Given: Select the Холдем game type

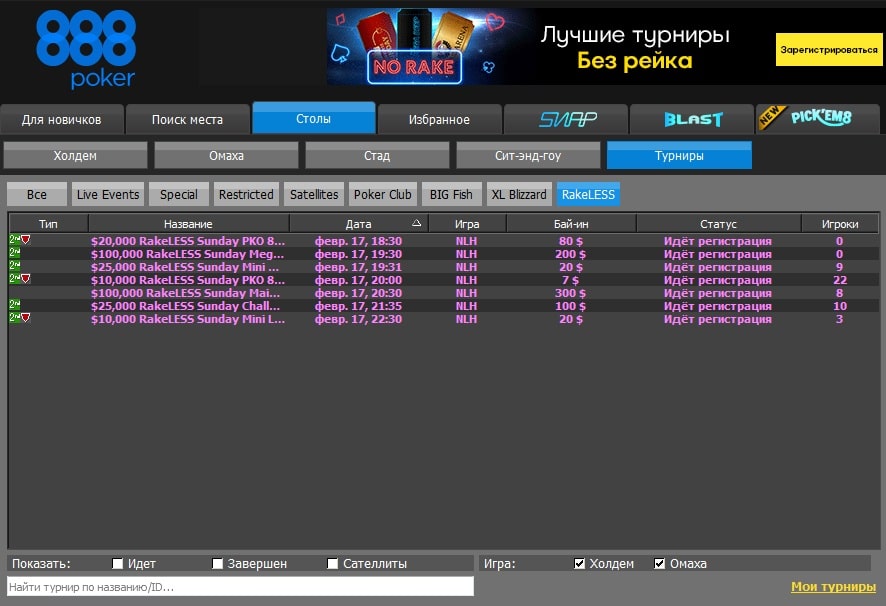Looking at the screenshot, I should (x=75, y=155).
